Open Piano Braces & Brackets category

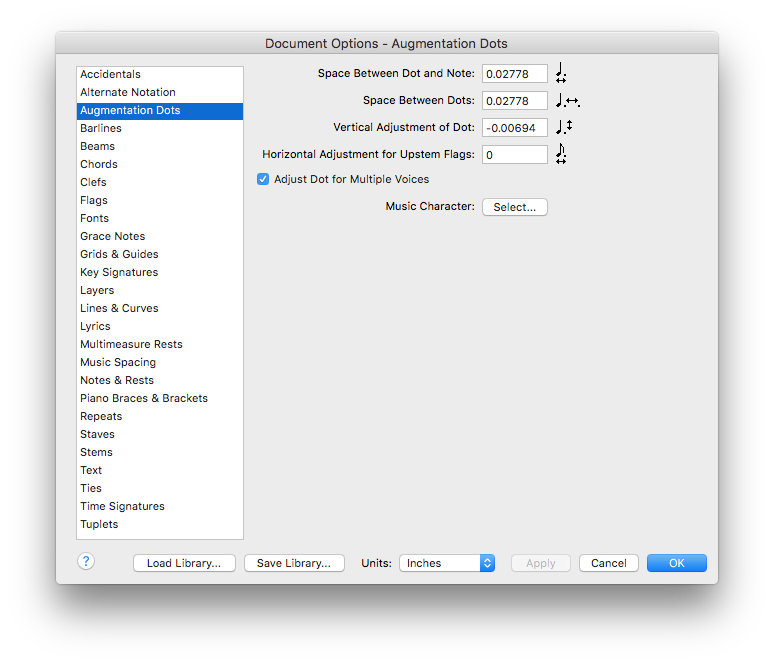coord(160,398)
